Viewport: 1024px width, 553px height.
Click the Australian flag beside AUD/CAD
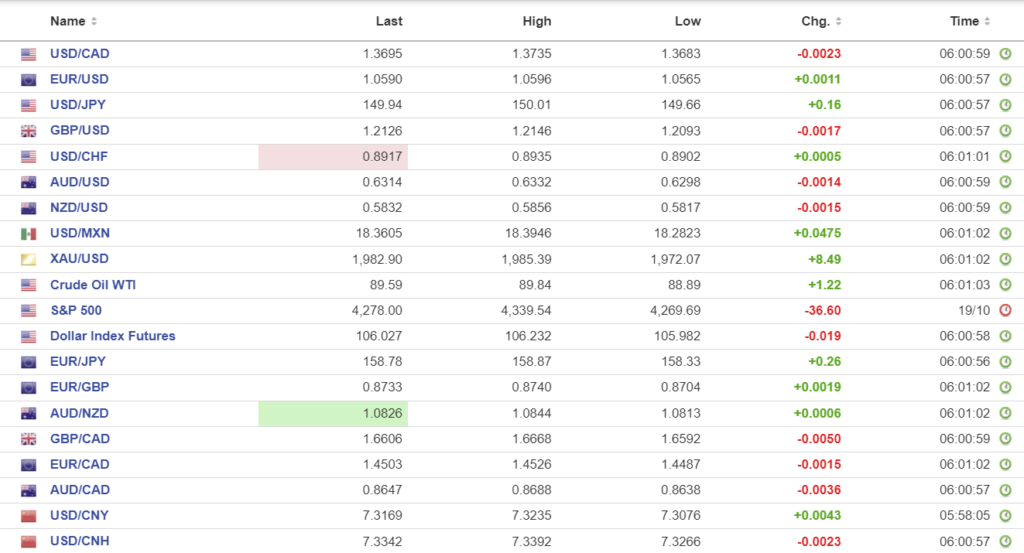(x=28, y=491)
